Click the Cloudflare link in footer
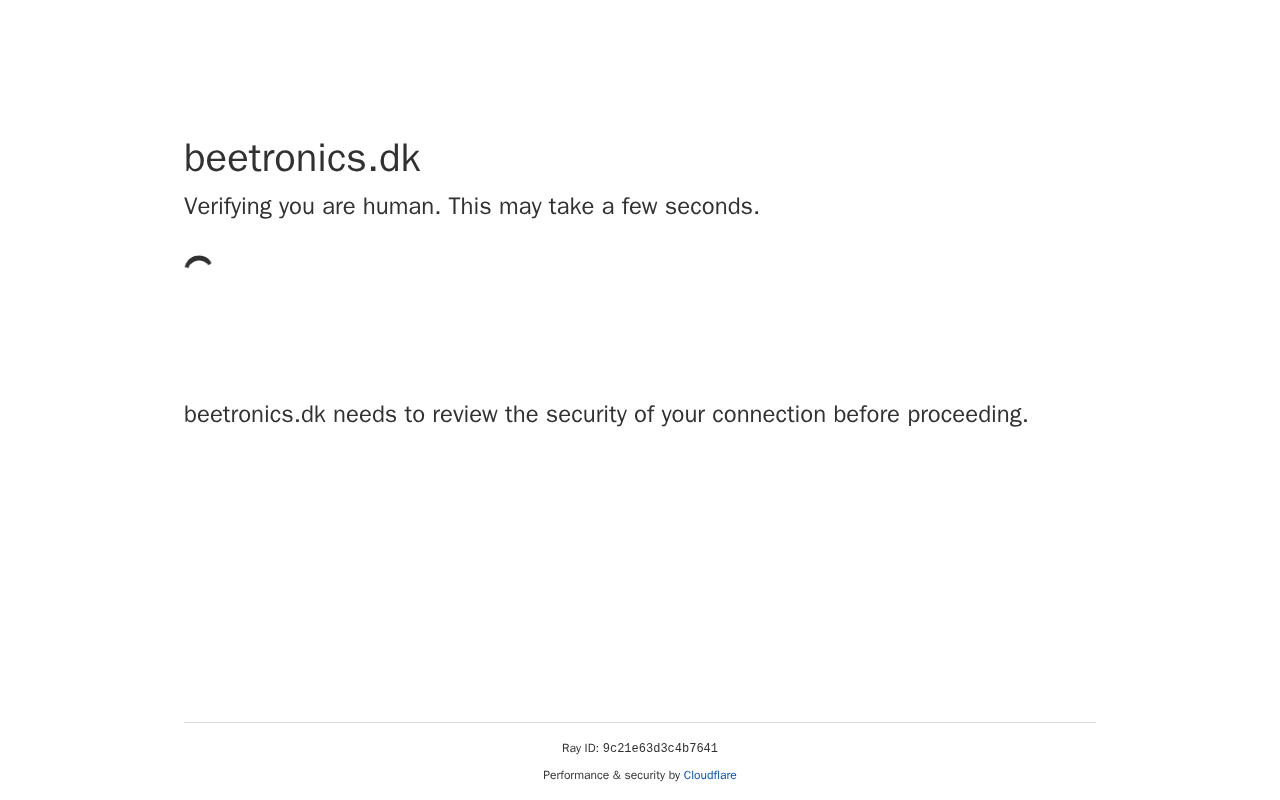This screenshot has height=800, width=1280. [710, 775]
